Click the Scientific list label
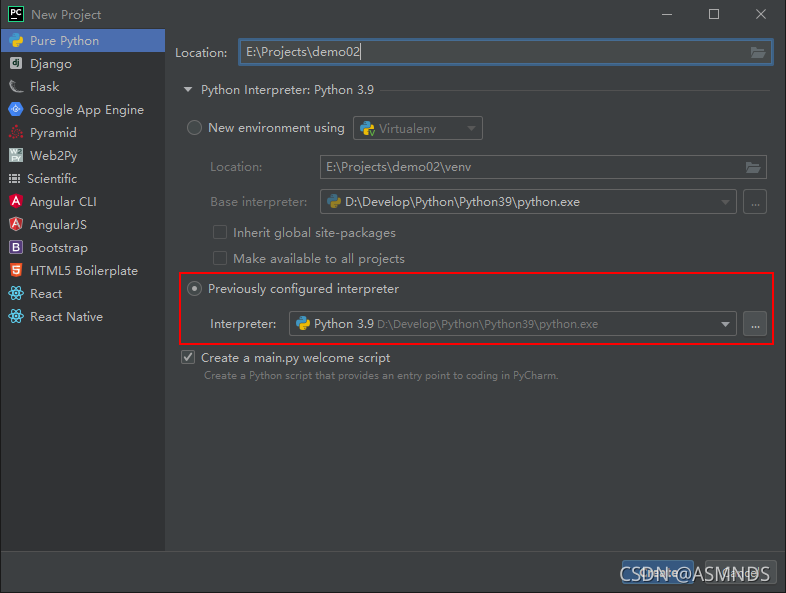The height and width of the screenshot is (593, 786). pyautogui.click(x=52, y=178)
